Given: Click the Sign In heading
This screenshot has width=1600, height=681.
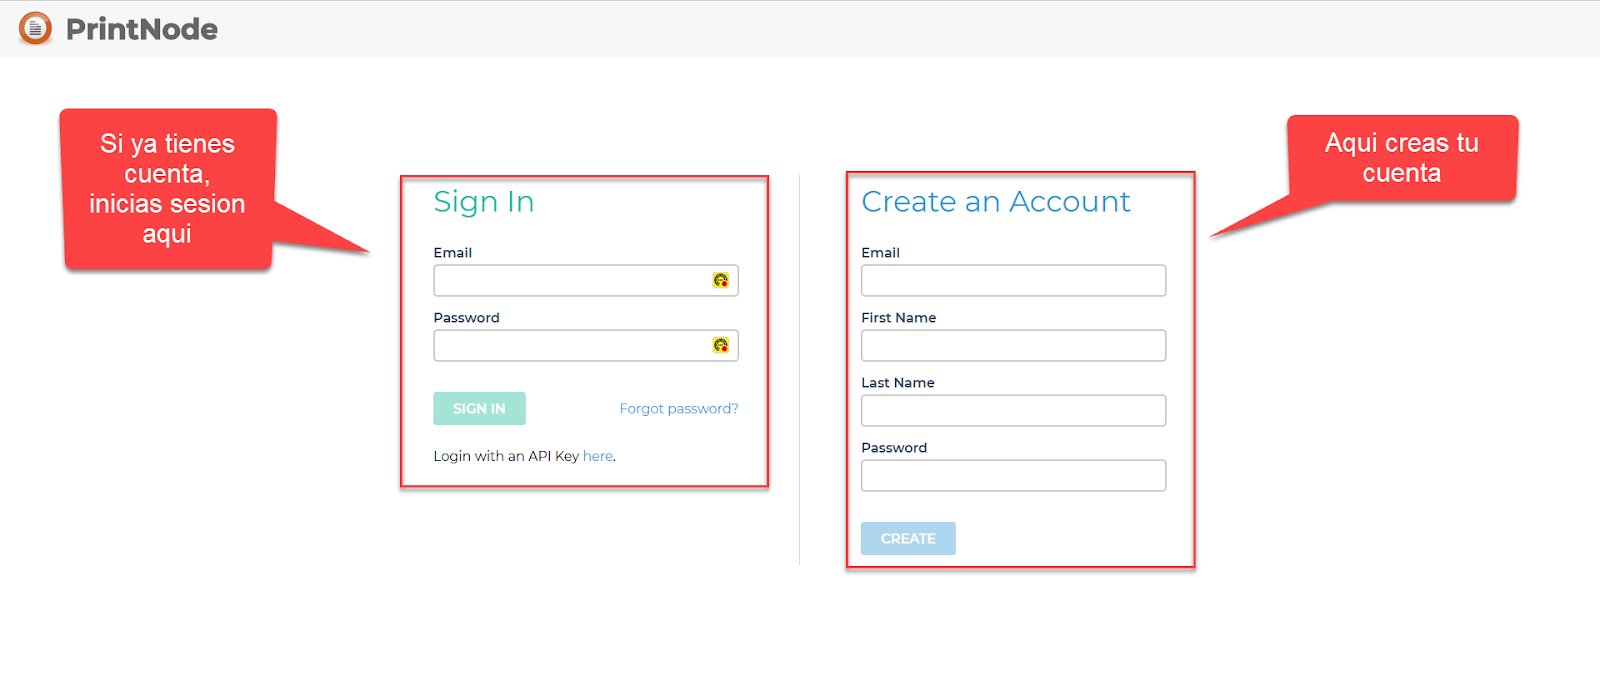Looking at the screenshot, I should 483,202.
